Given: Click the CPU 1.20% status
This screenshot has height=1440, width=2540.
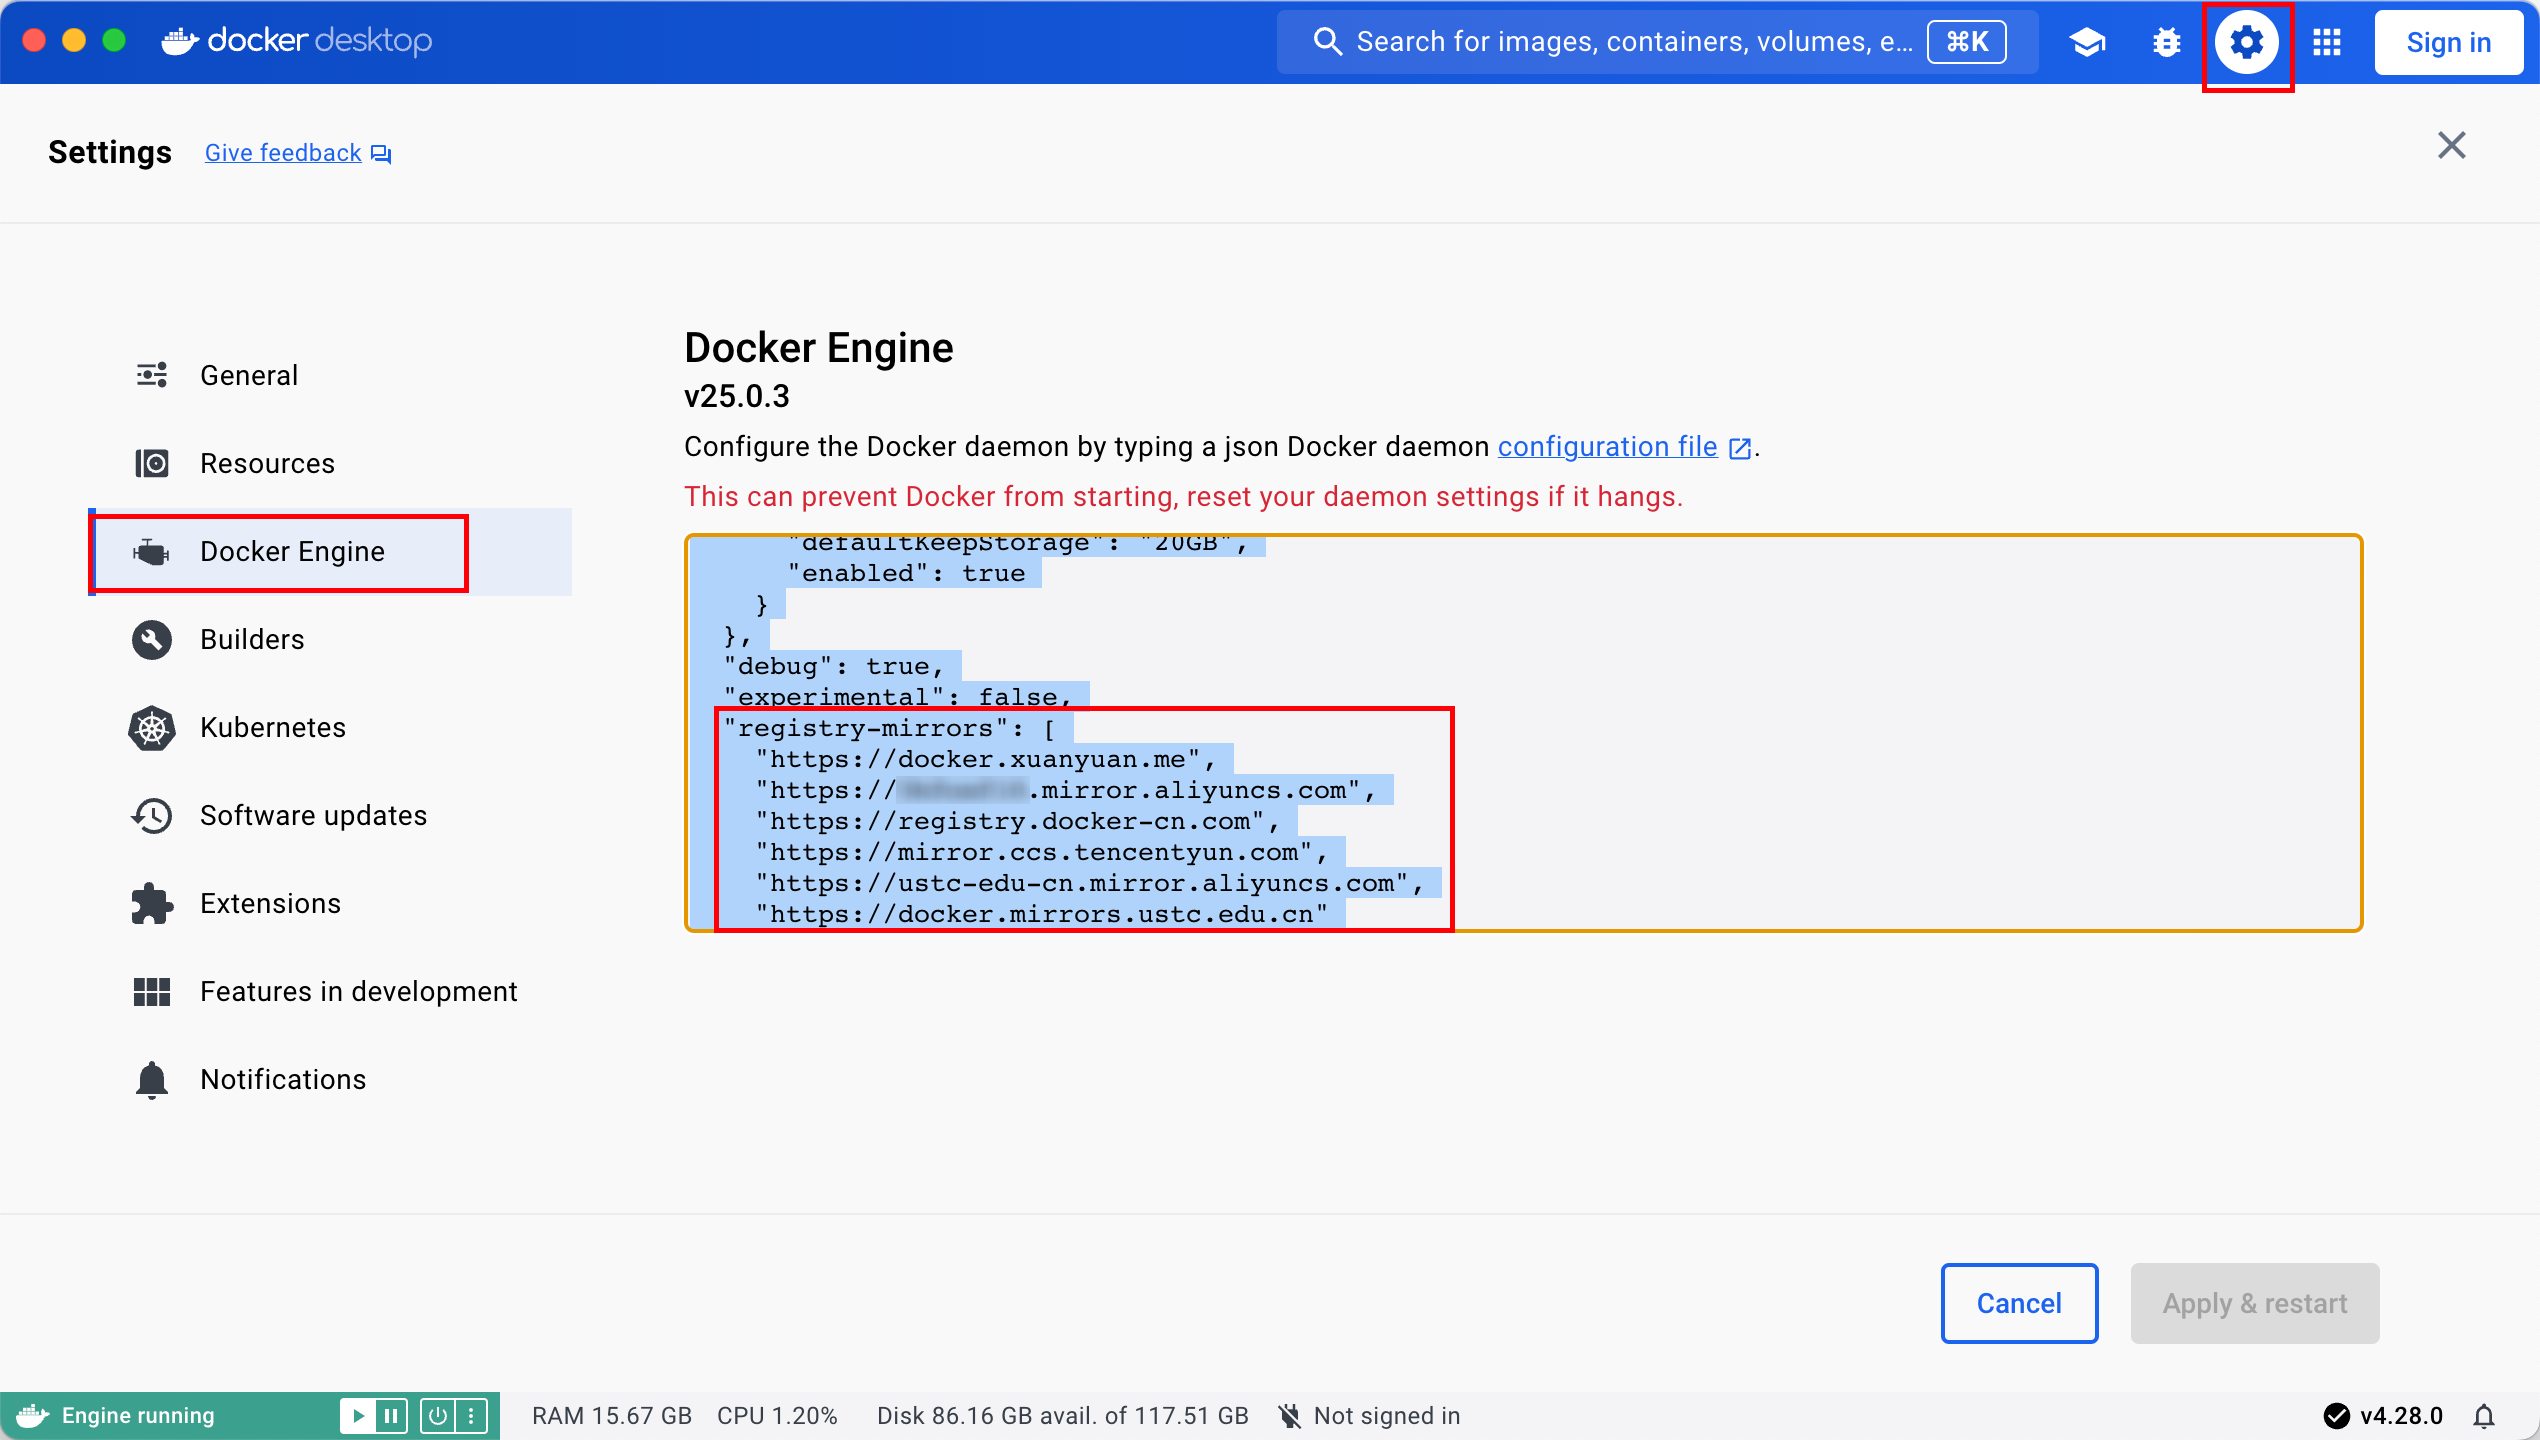Looking at the screenshot, I should point(777,1415).
